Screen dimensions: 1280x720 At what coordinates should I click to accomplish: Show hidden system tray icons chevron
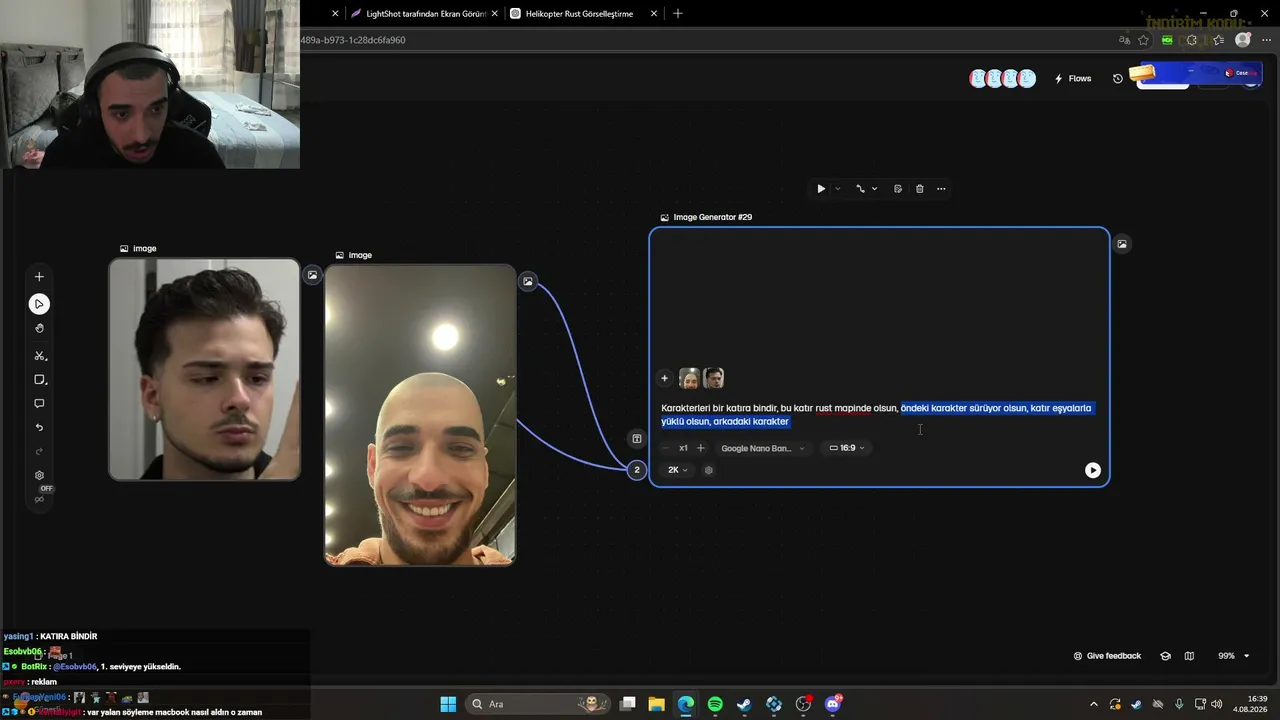coord(1093,704)
